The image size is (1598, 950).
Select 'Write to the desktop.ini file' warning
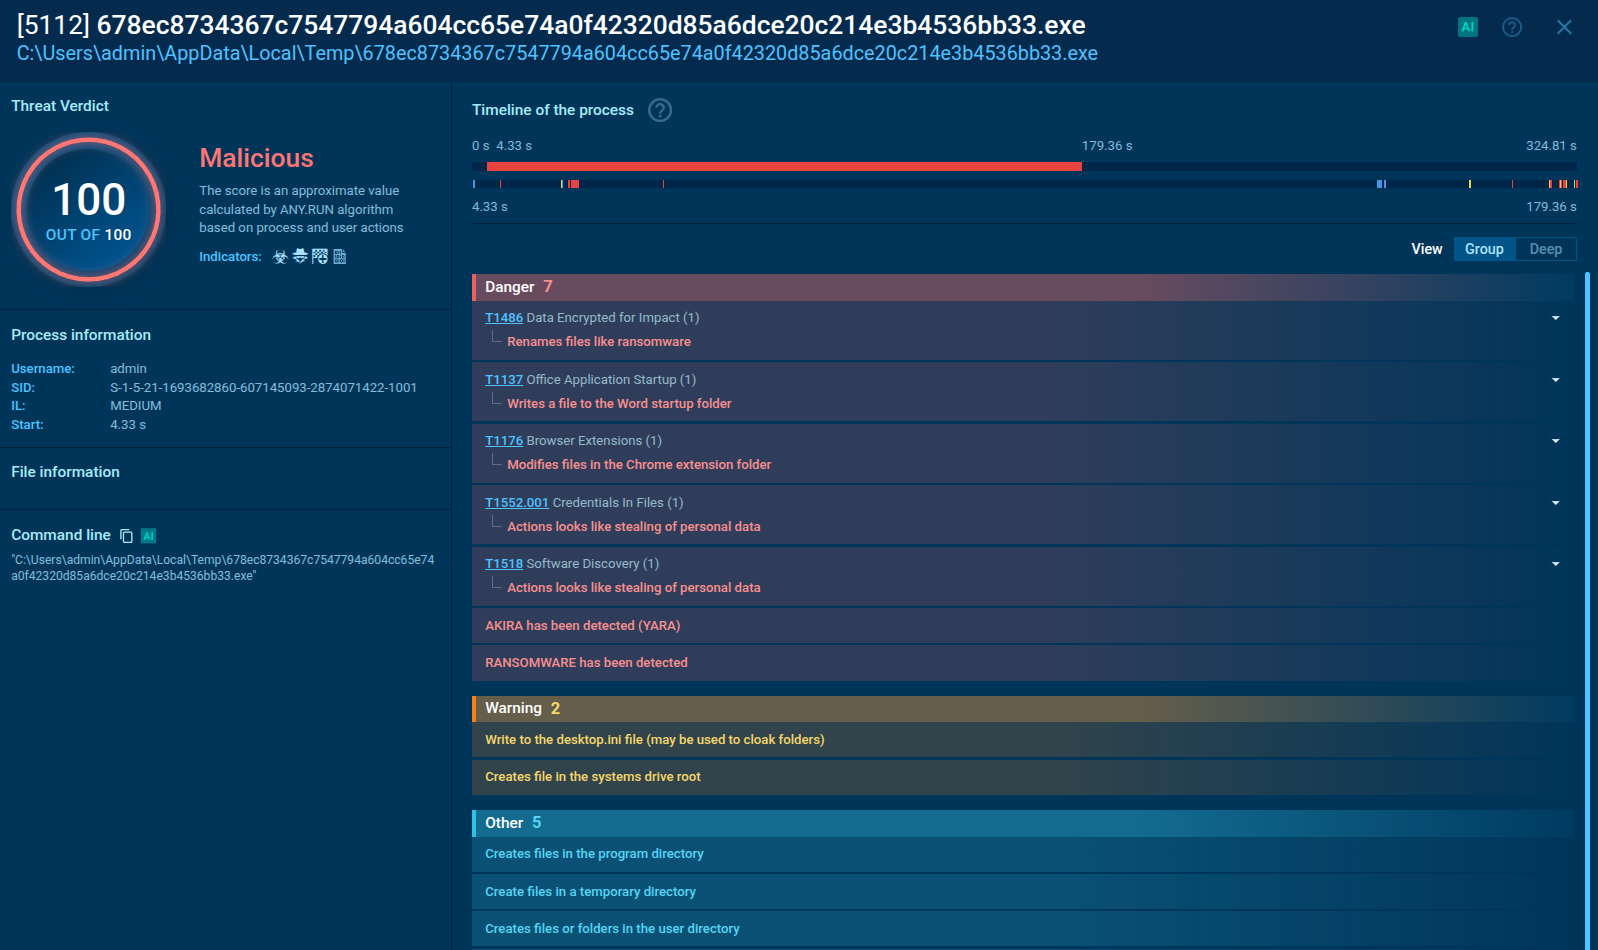(x=1023, y=740)
